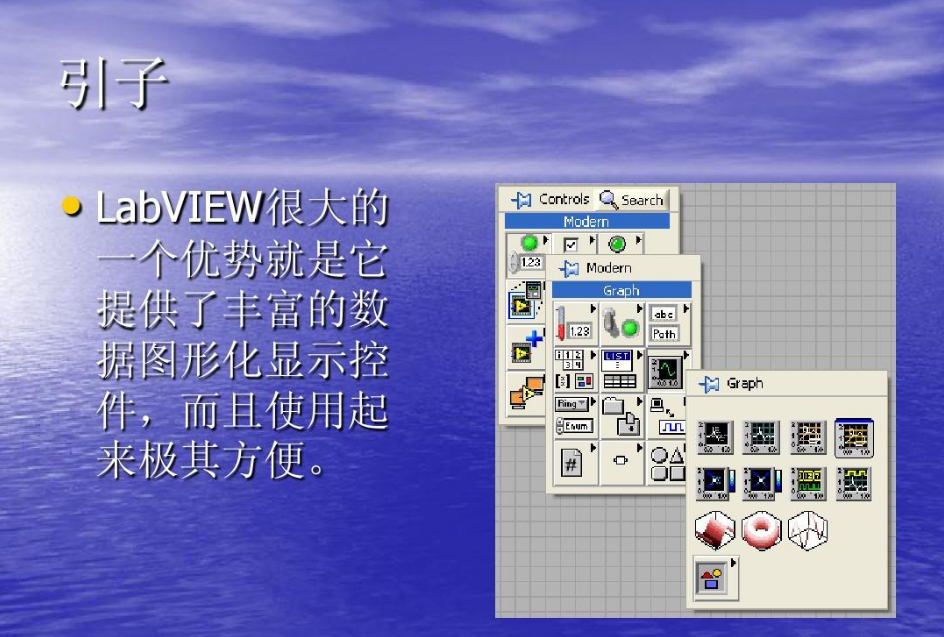Open the Containers folder tile

[x=621, y=415]
